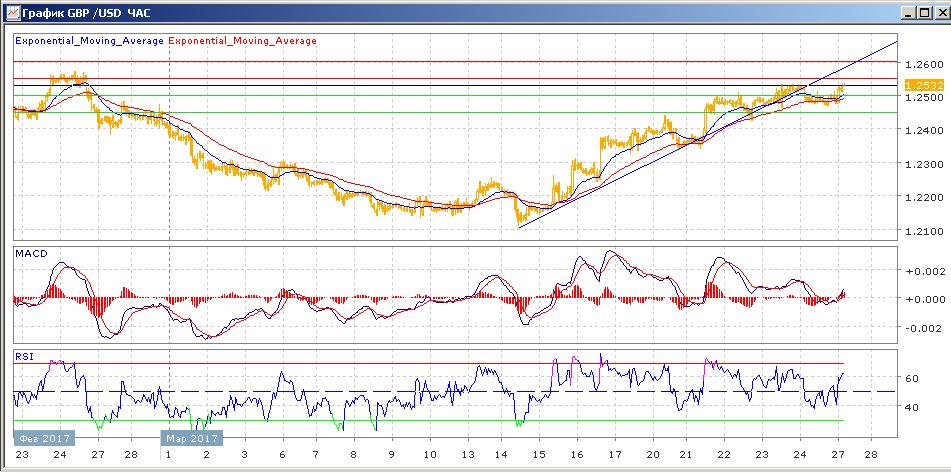The image size is (951, 473).
Task: Click MACD axis value +0.000
Action: point(924,299)
